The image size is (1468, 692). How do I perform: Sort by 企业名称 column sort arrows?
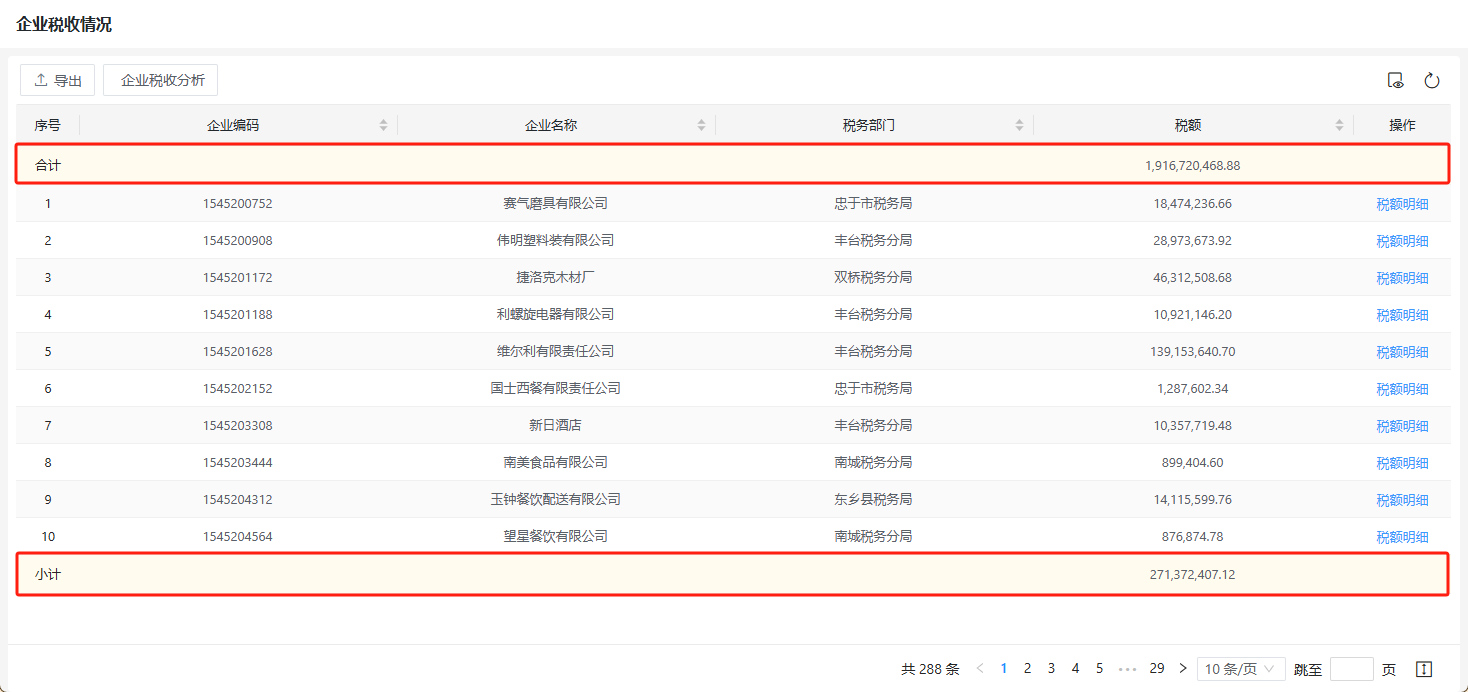701,125
